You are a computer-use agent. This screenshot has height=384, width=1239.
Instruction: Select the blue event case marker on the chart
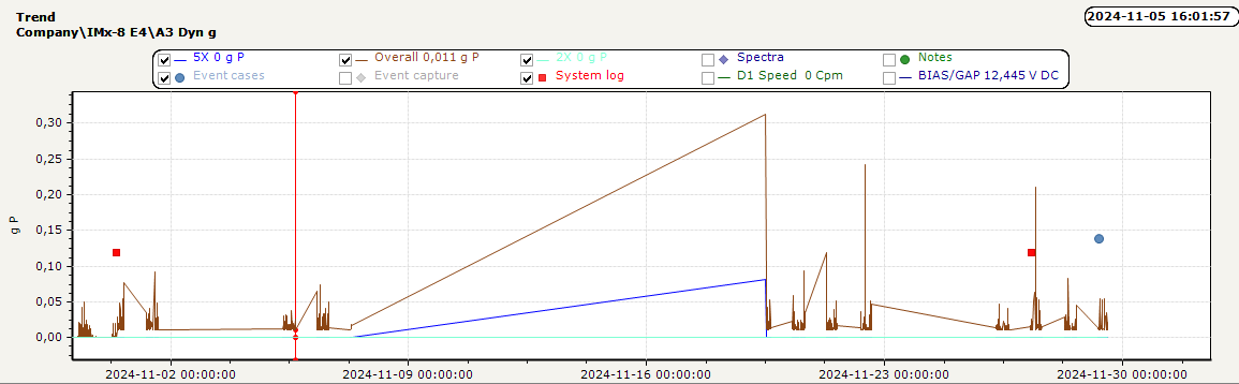tap(1099, 239)
